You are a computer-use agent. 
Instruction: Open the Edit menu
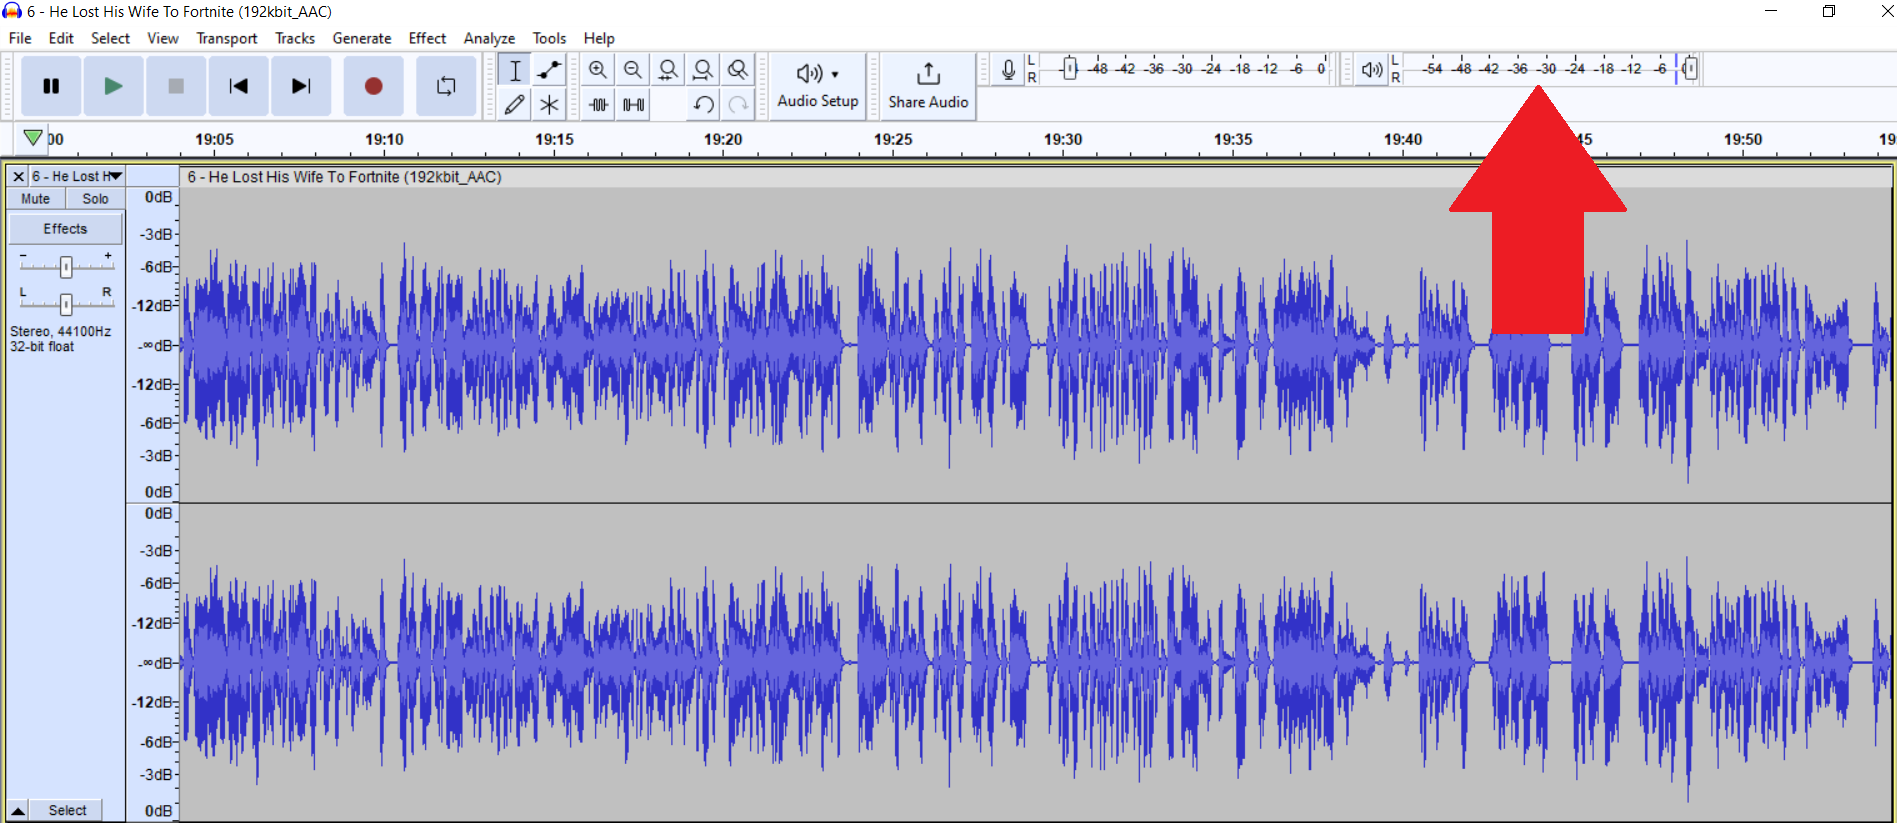point(61,38)
